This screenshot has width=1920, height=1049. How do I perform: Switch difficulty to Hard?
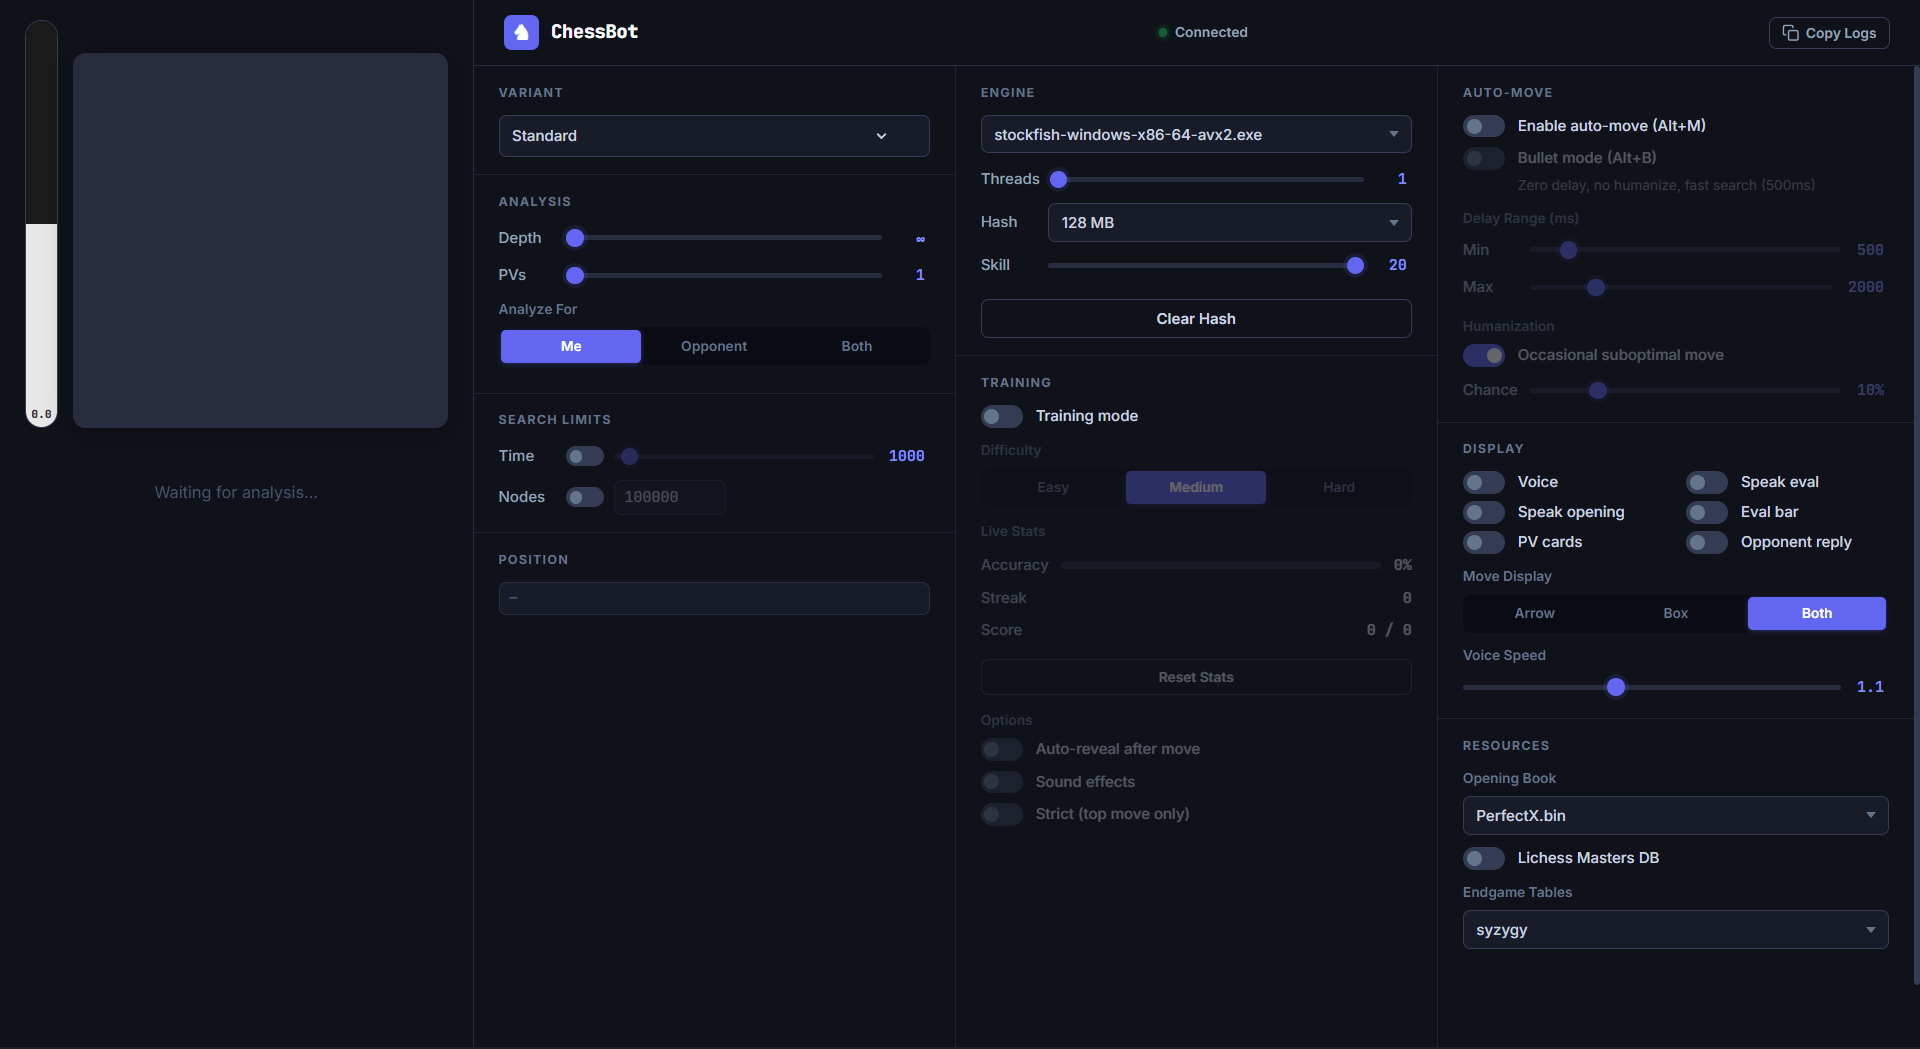tap(1338, 487)
